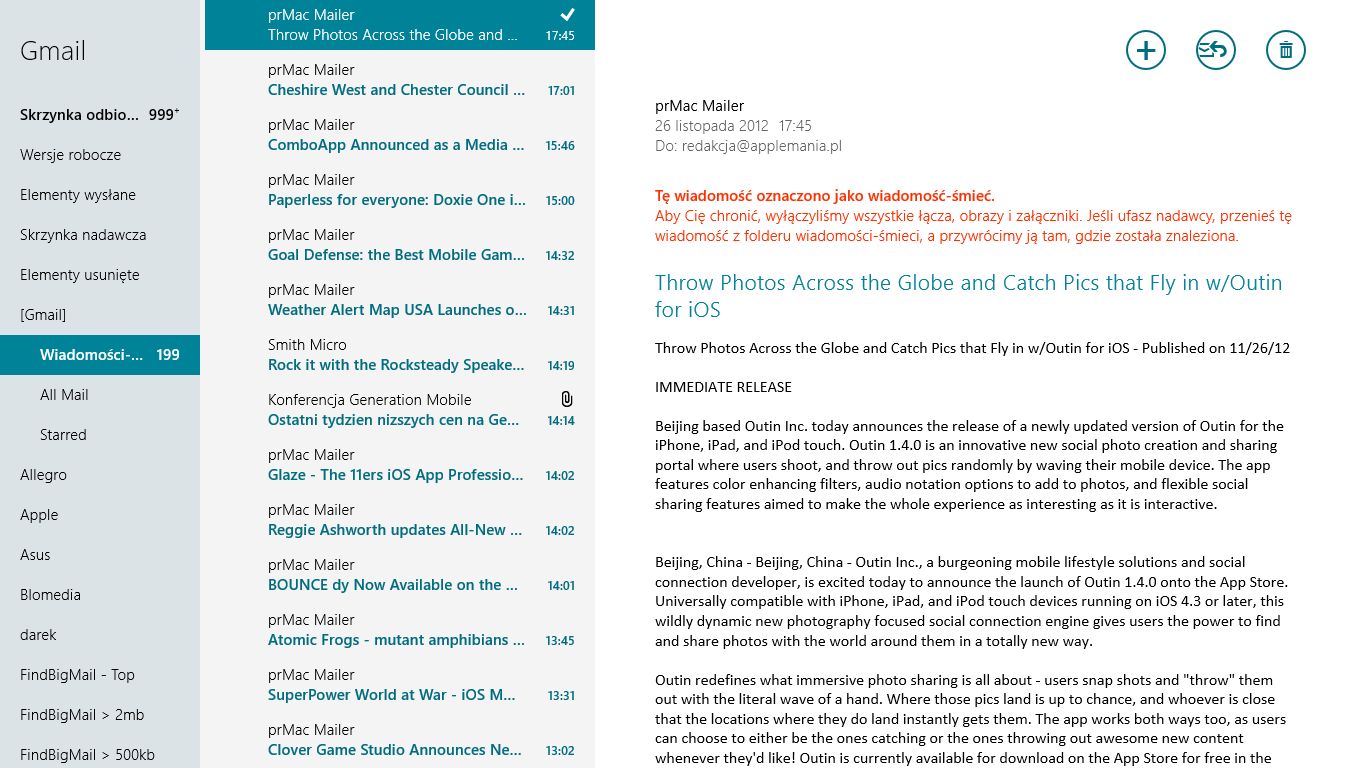Compose a new message with plus icon
This screenshot has width=1366, height=768.
(1146, 50)
